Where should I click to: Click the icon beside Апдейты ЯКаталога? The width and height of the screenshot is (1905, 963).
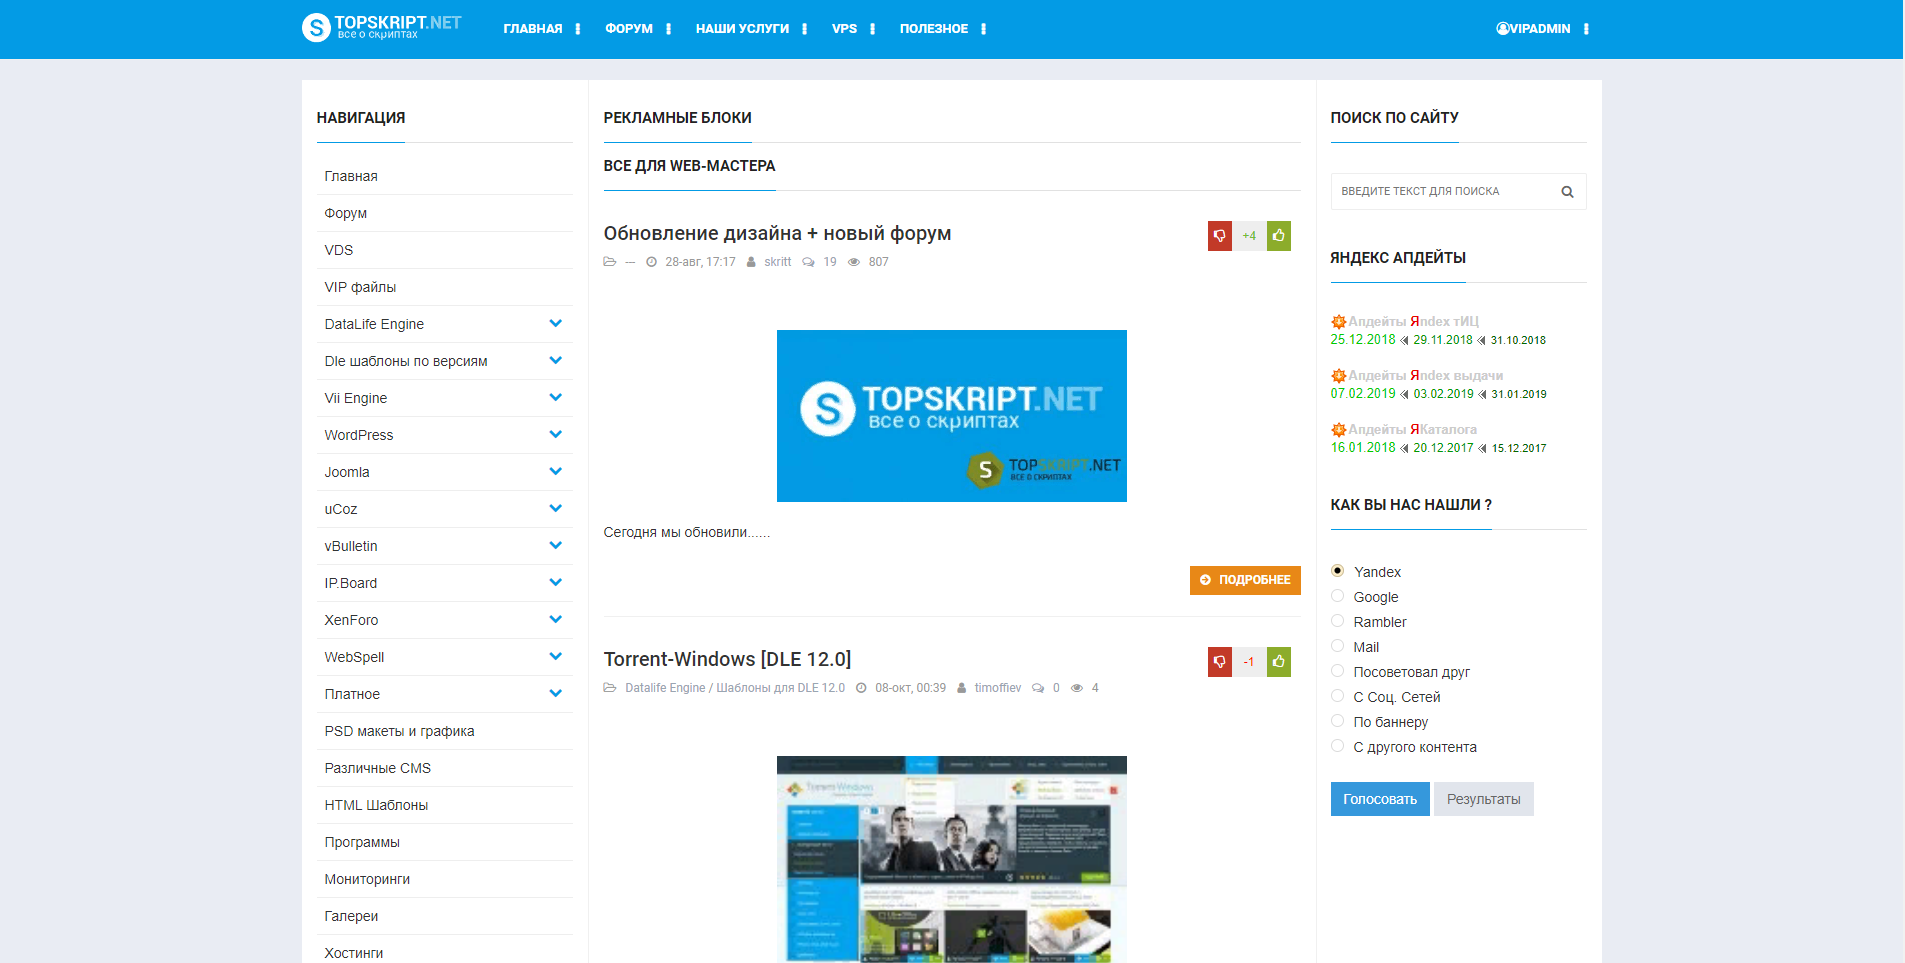tap(1338, 430)
